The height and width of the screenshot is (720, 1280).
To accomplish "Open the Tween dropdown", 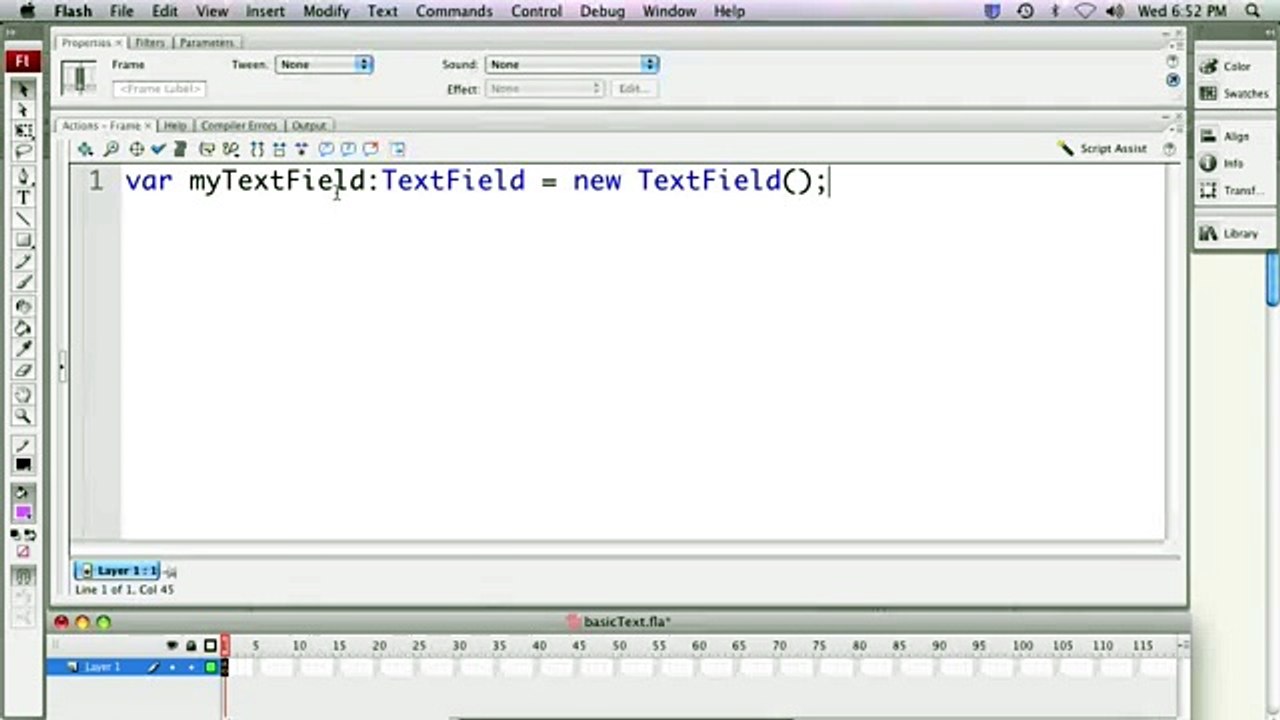I will (324, 64).
